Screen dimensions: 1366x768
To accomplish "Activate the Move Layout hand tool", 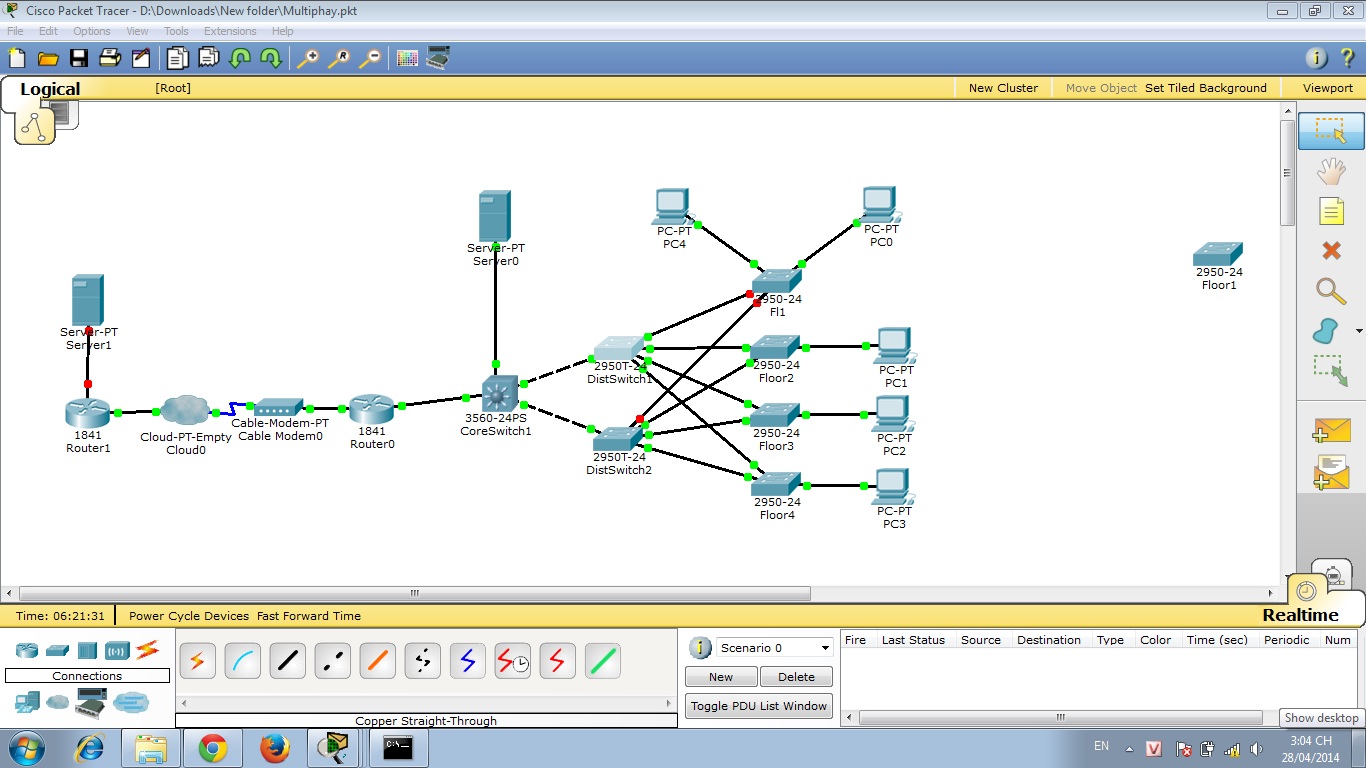I will [x=1331, y=172].
